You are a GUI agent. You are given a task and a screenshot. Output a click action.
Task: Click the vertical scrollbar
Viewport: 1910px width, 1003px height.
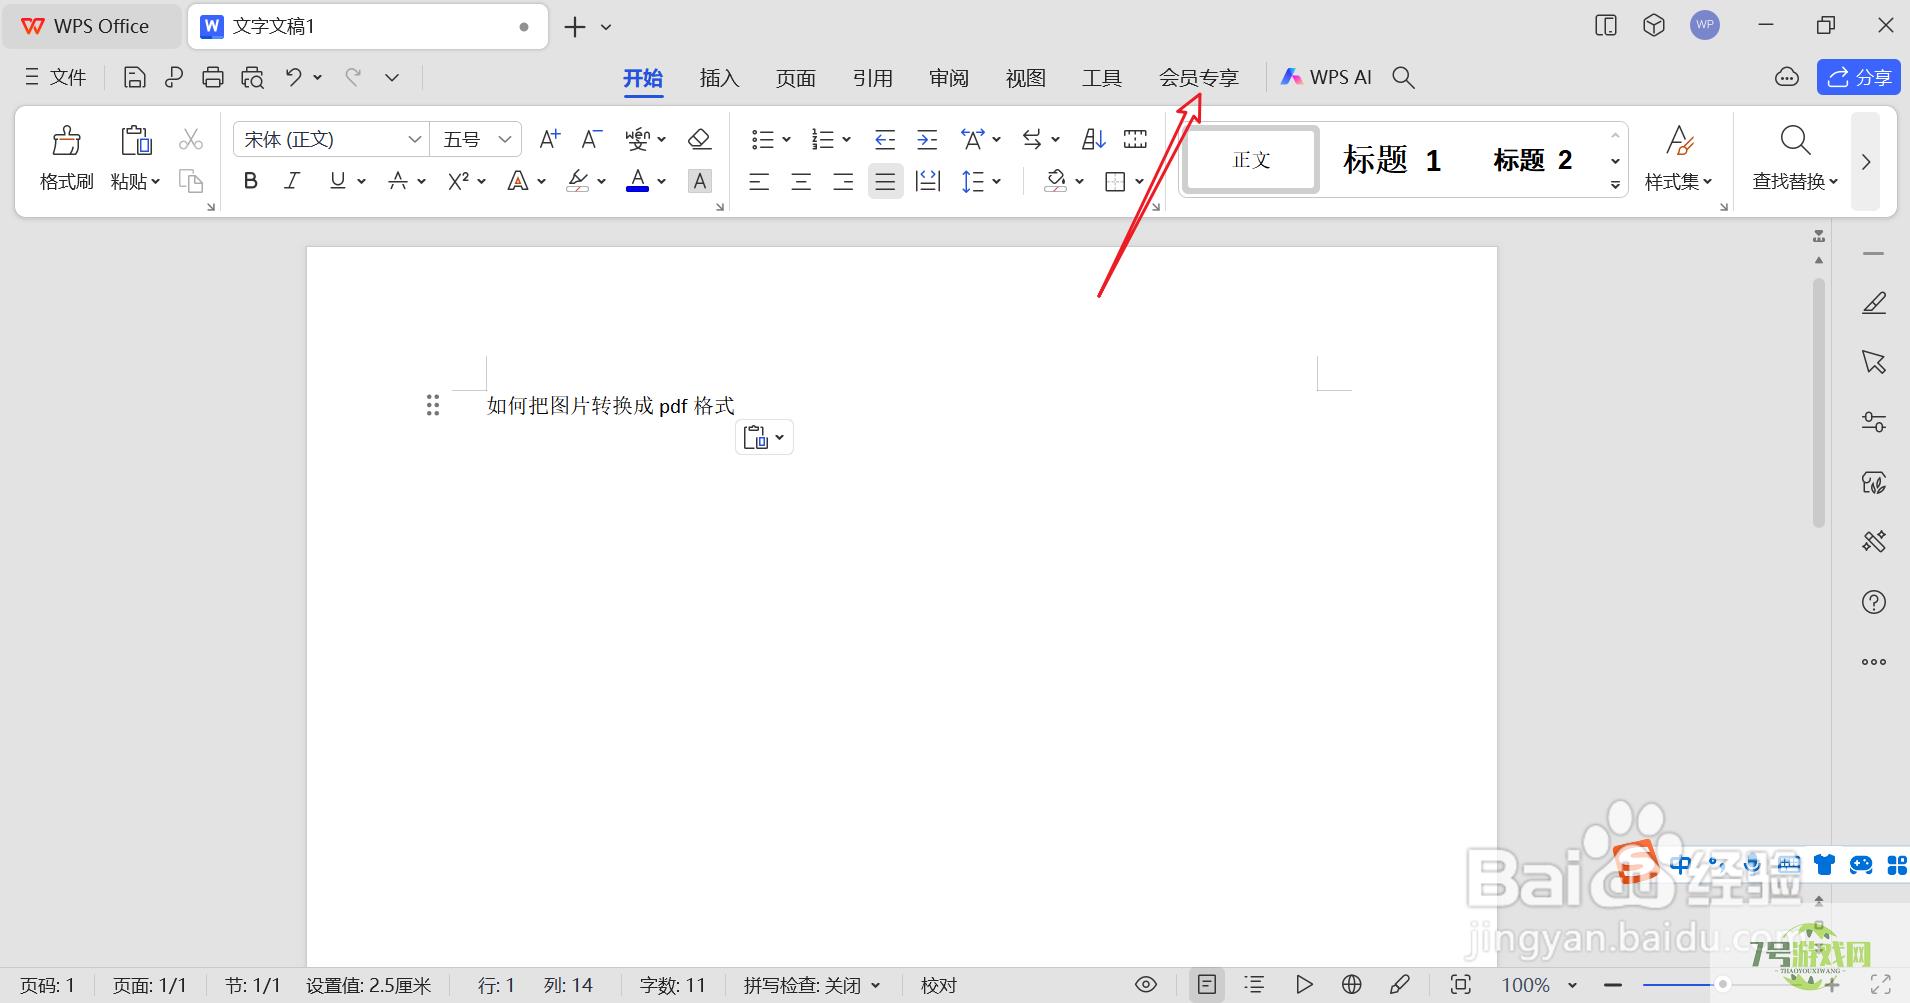pos(1819,403)
